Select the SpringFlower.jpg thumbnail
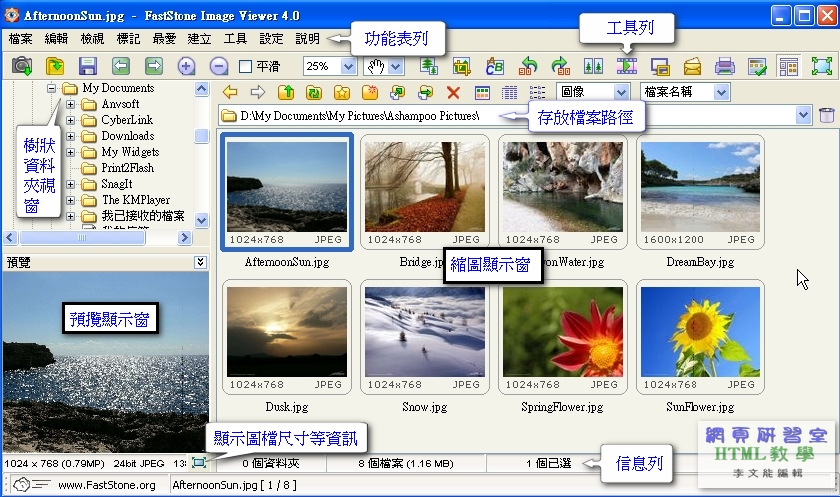This screenshot has height=497, width=840. (x=562, y=337)
